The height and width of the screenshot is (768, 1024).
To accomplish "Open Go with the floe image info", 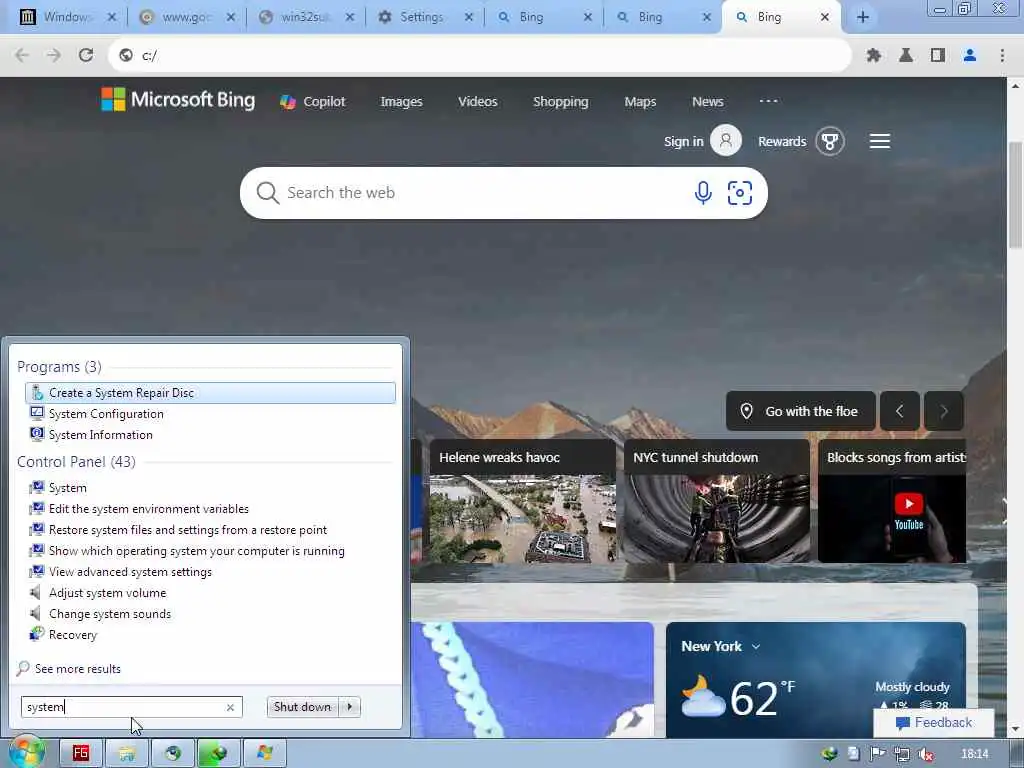I will point(801,411).
